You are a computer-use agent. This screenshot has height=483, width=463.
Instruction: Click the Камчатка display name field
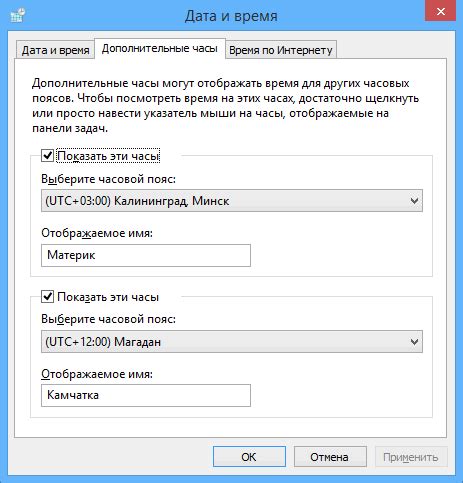tap(146, 395)
